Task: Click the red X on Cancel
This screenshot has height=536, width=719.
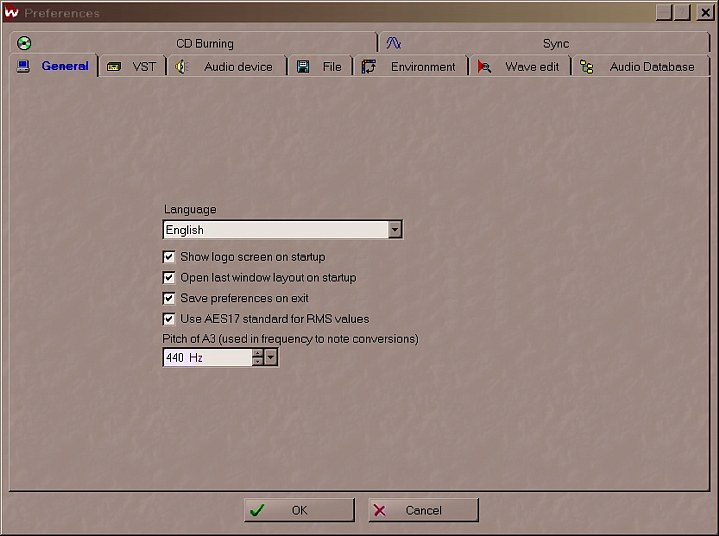Action: click(x=380, y=510)
